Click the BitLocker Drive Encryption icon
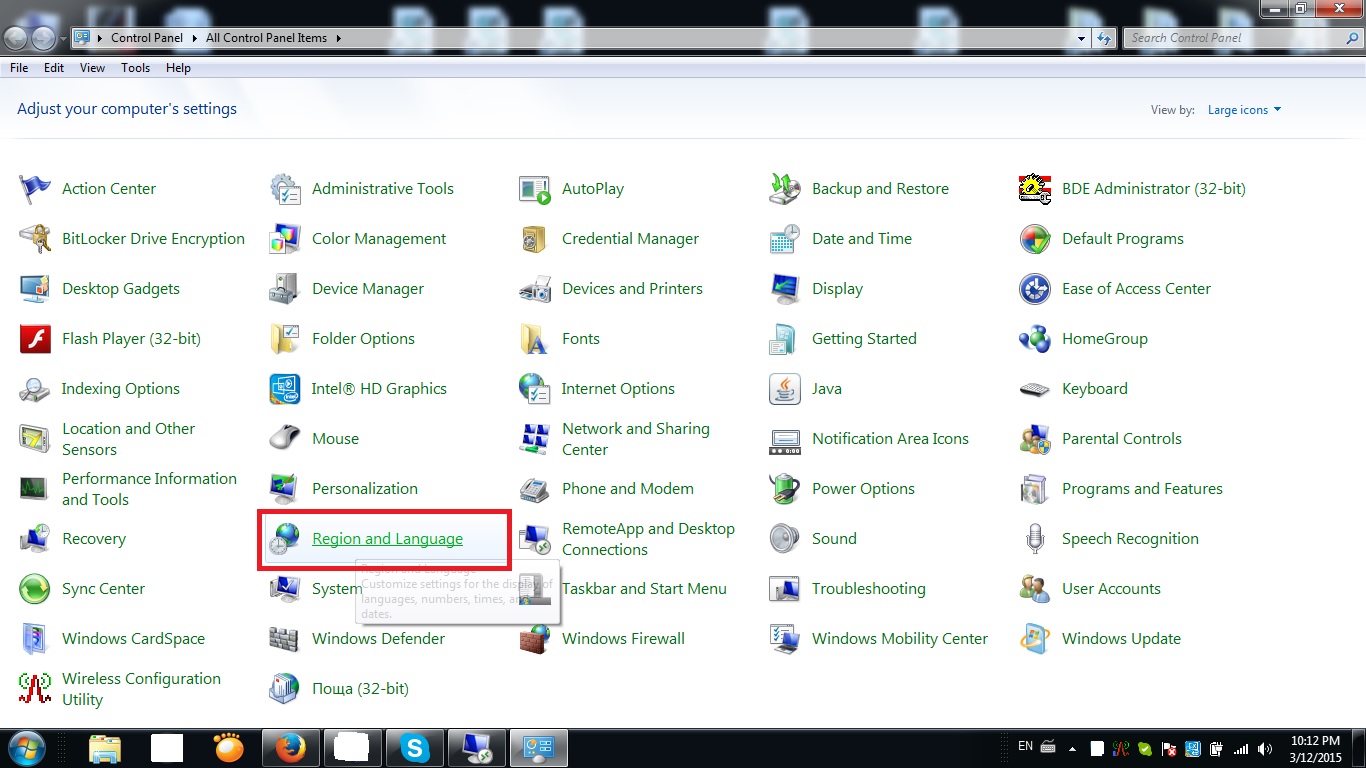Screen dimensions: 1366x768 click(35, 238)
